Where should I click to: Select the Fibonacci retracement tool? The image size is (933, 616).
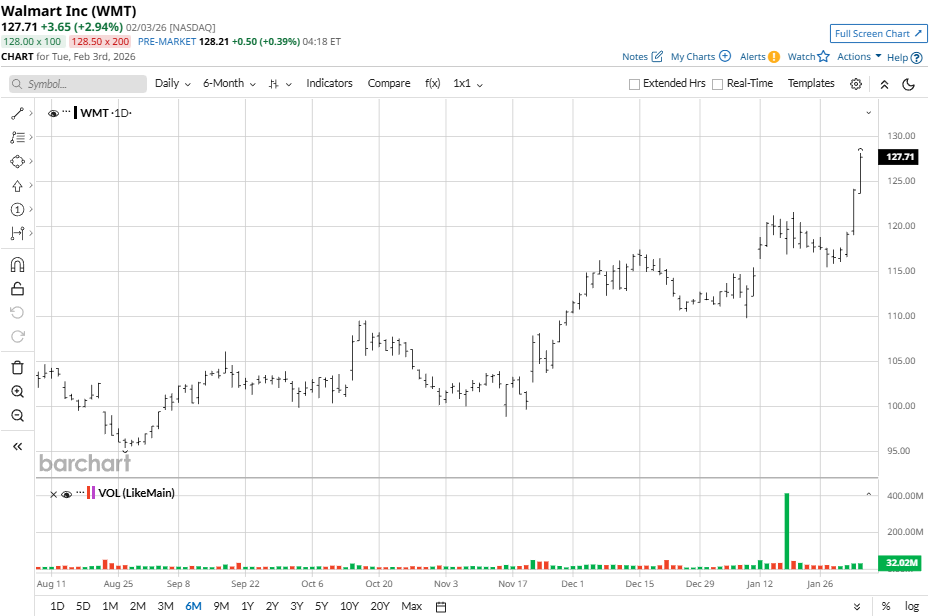pos(17,137)
